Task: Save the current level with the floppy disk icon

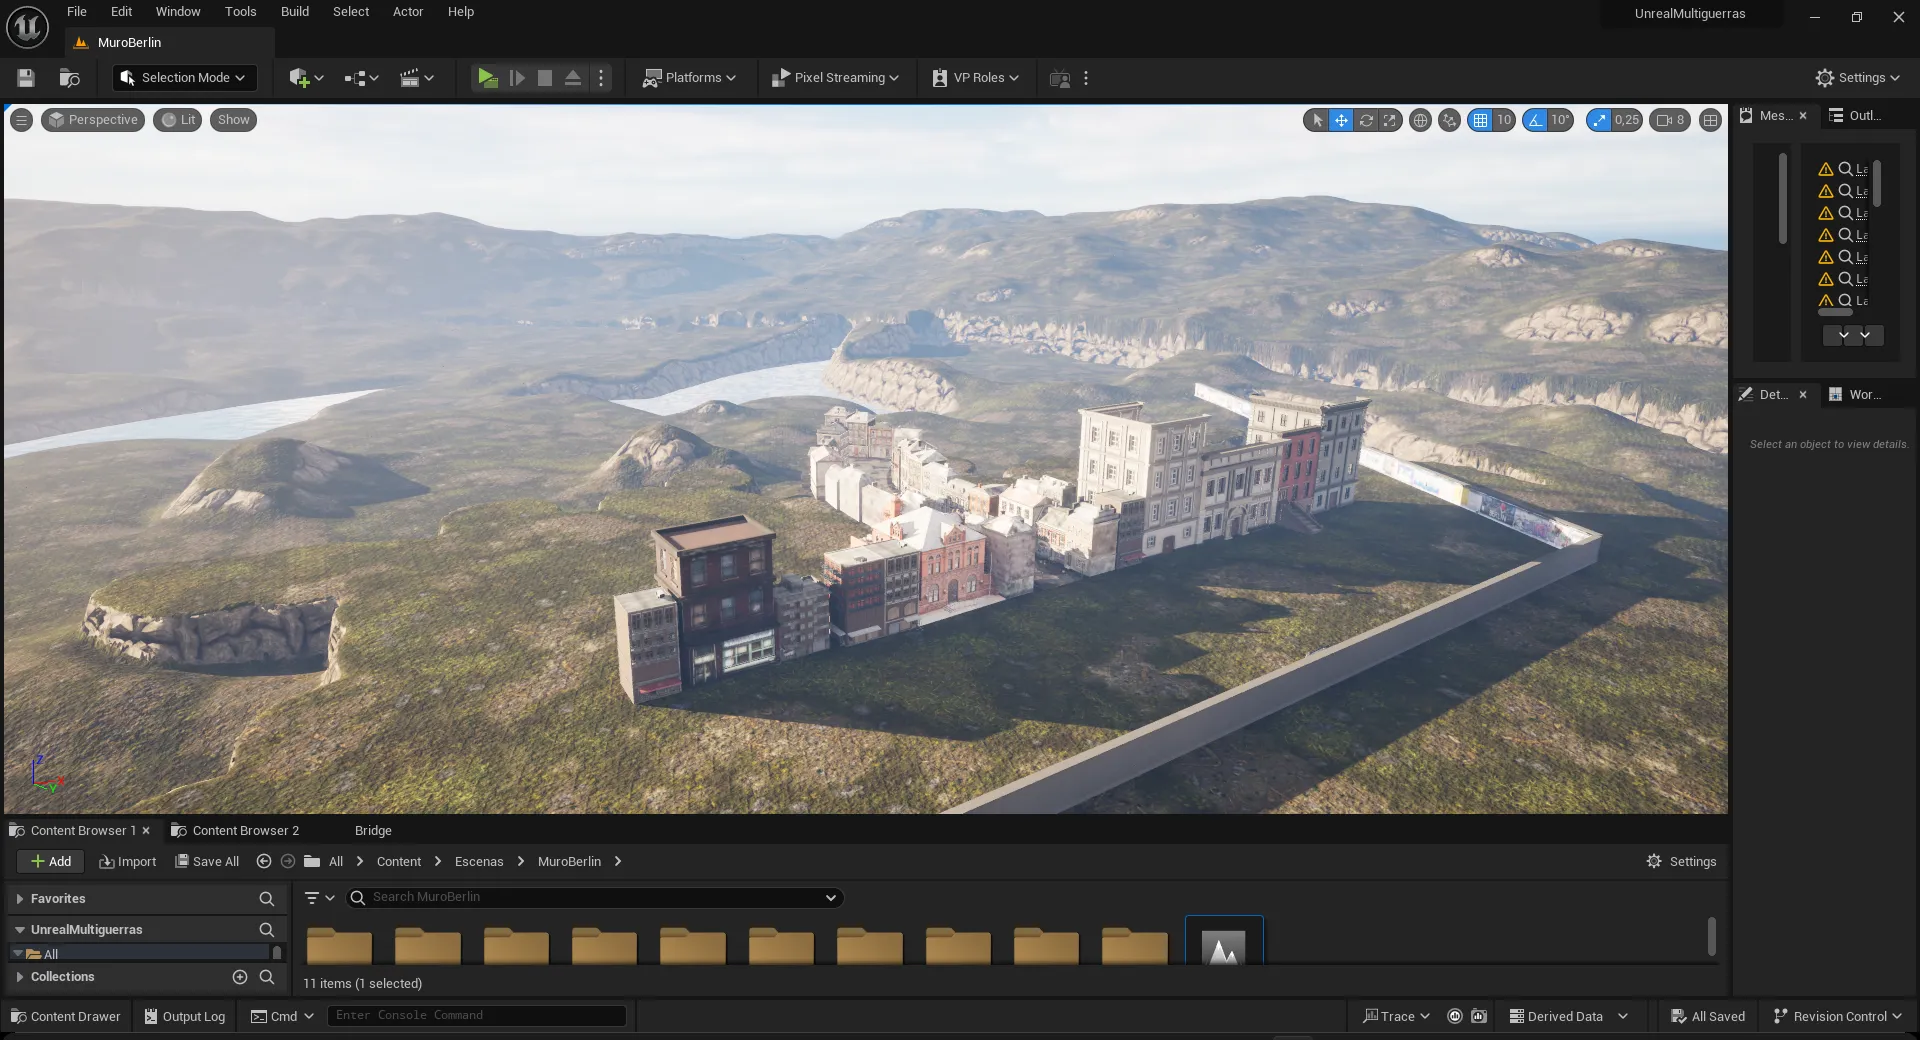Action: (x=26, y=78)
